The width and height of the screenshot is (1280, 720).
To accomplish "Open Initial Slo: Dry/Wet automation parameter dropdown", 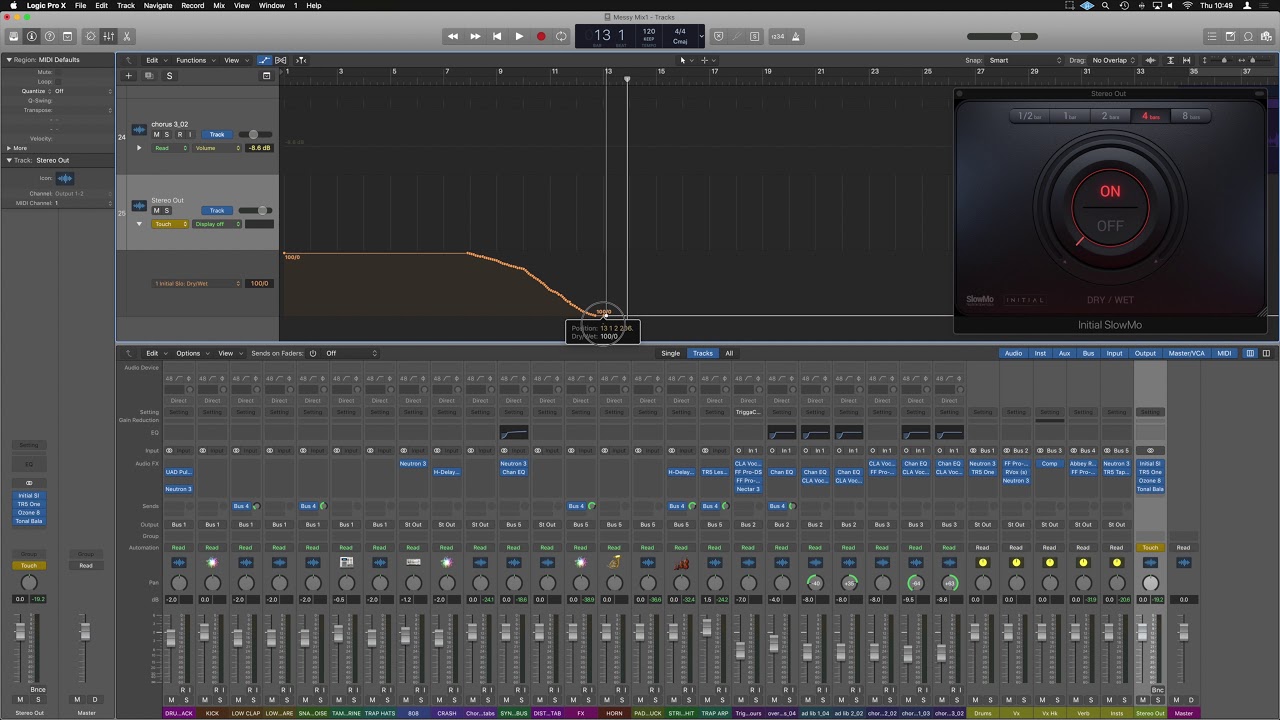I will tap(197, 283).
